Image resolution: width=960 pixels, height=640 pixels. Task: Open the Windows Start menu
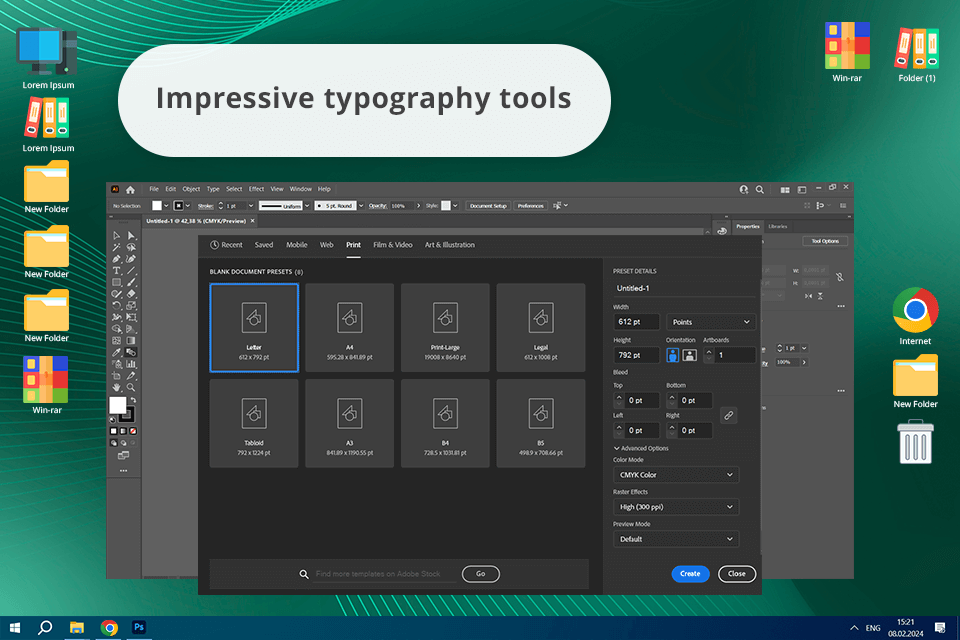15,628
